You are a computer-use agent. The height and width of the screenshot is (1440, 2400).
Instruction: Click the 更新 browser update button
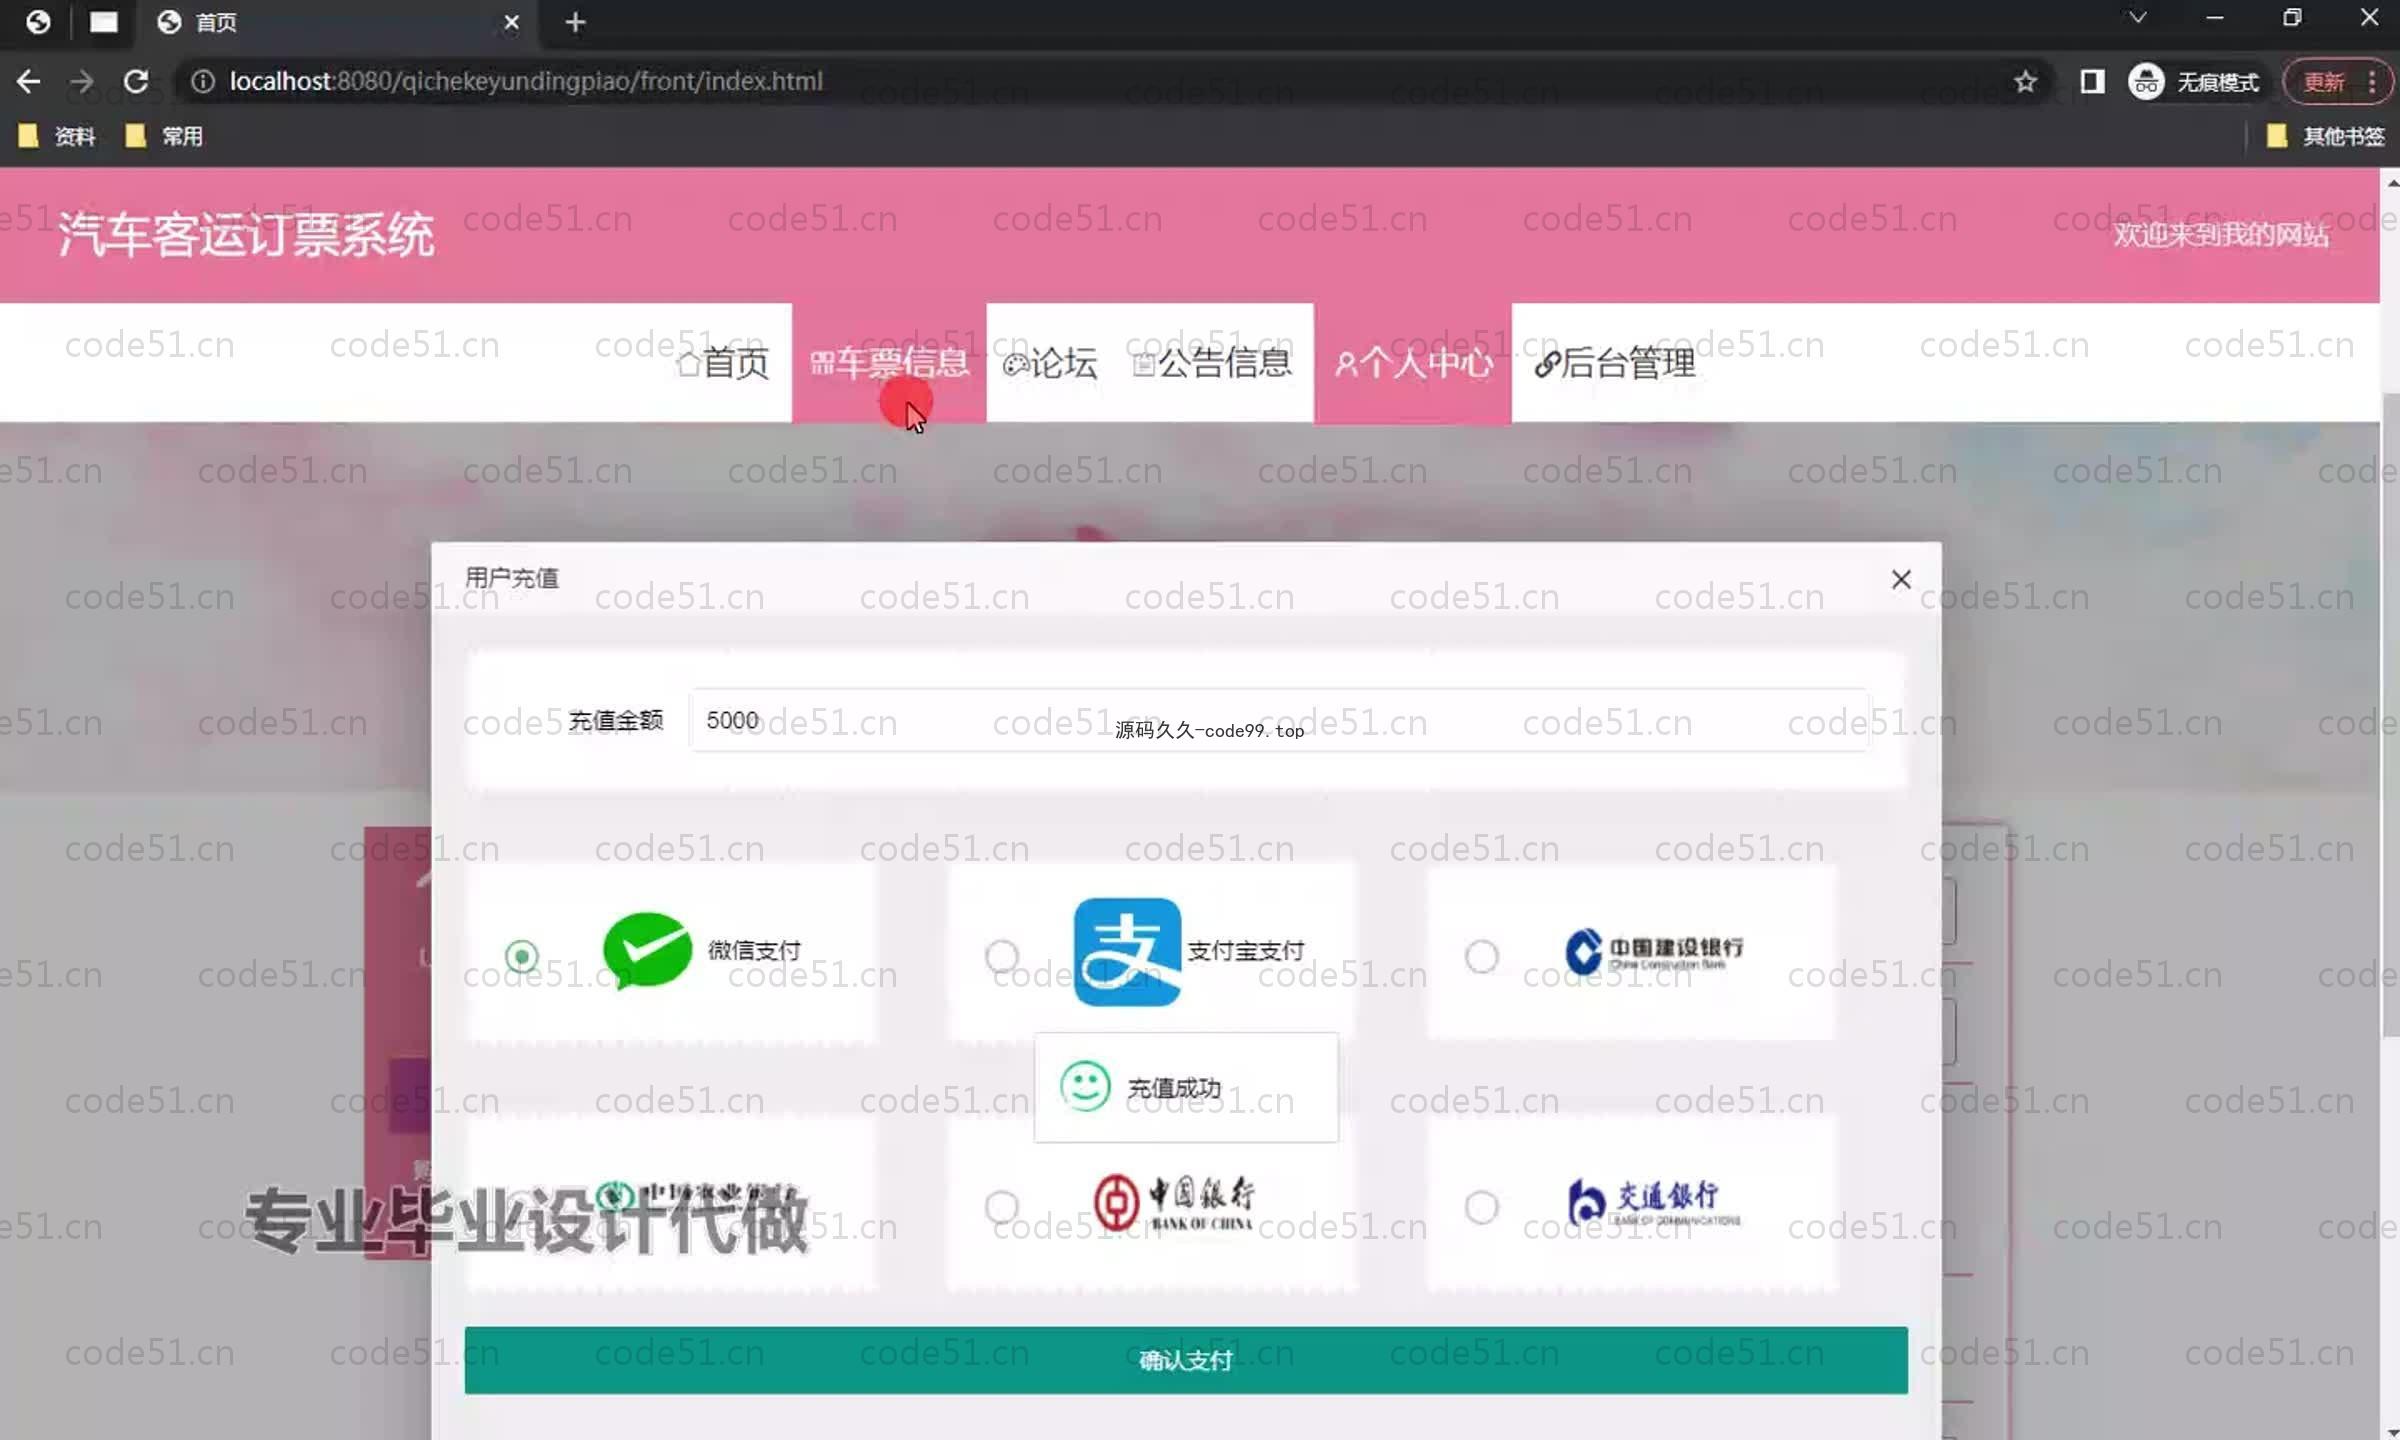(x=2324, y=81)
